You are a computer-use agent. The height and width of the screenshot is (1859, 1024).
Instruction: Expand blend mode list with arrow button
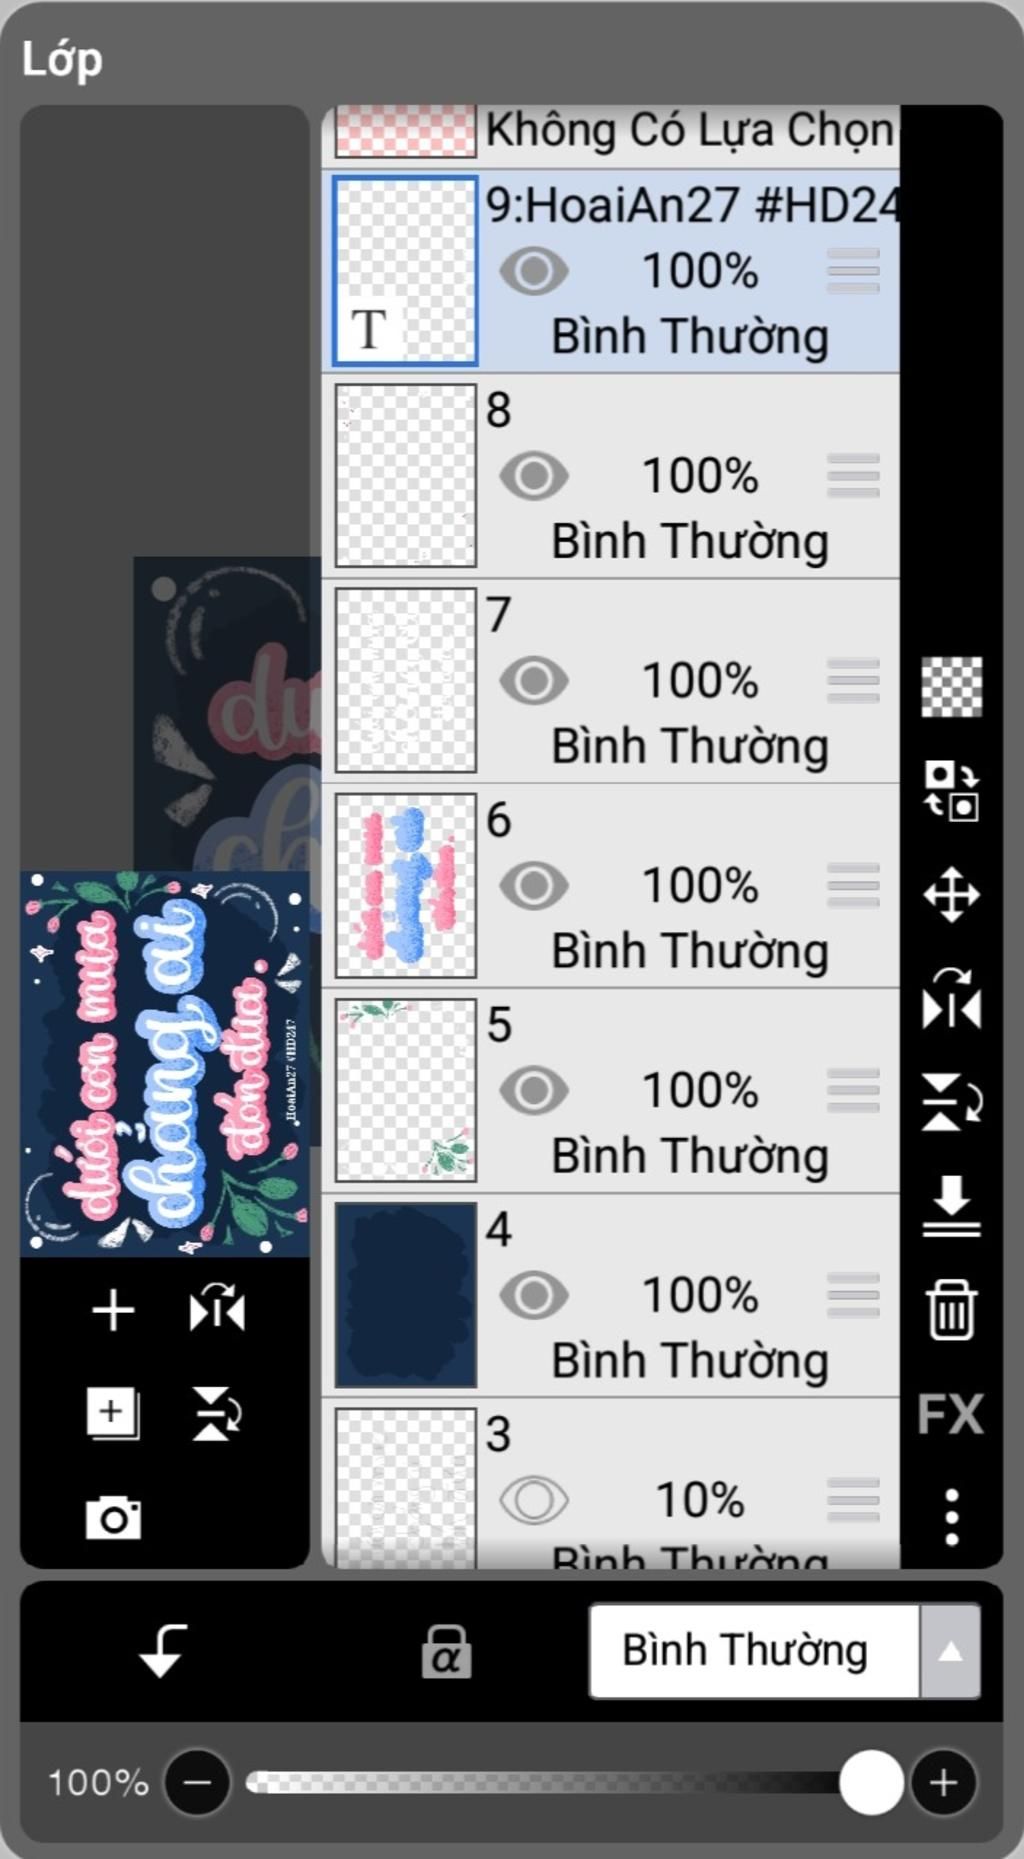click(950, 1651)
